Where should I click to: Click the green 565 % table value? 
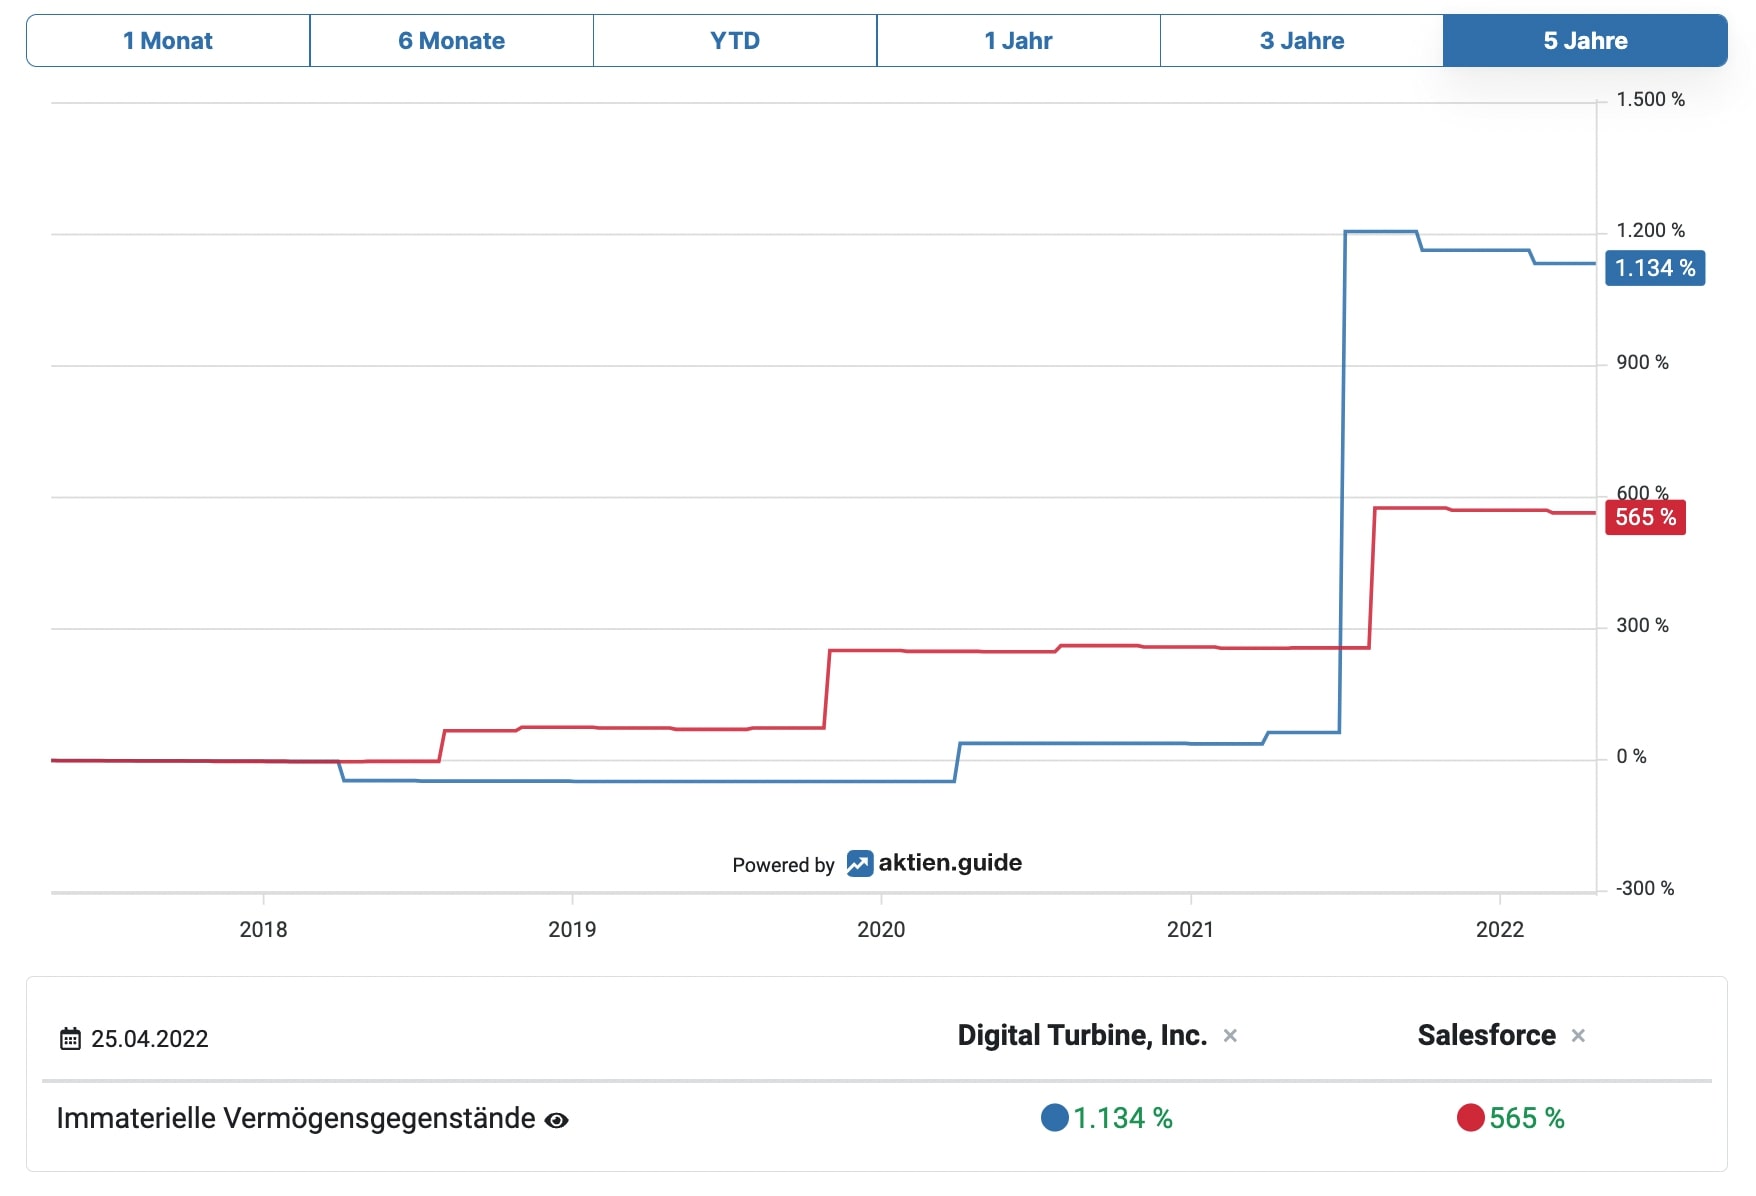[x=1527, y=1118]
